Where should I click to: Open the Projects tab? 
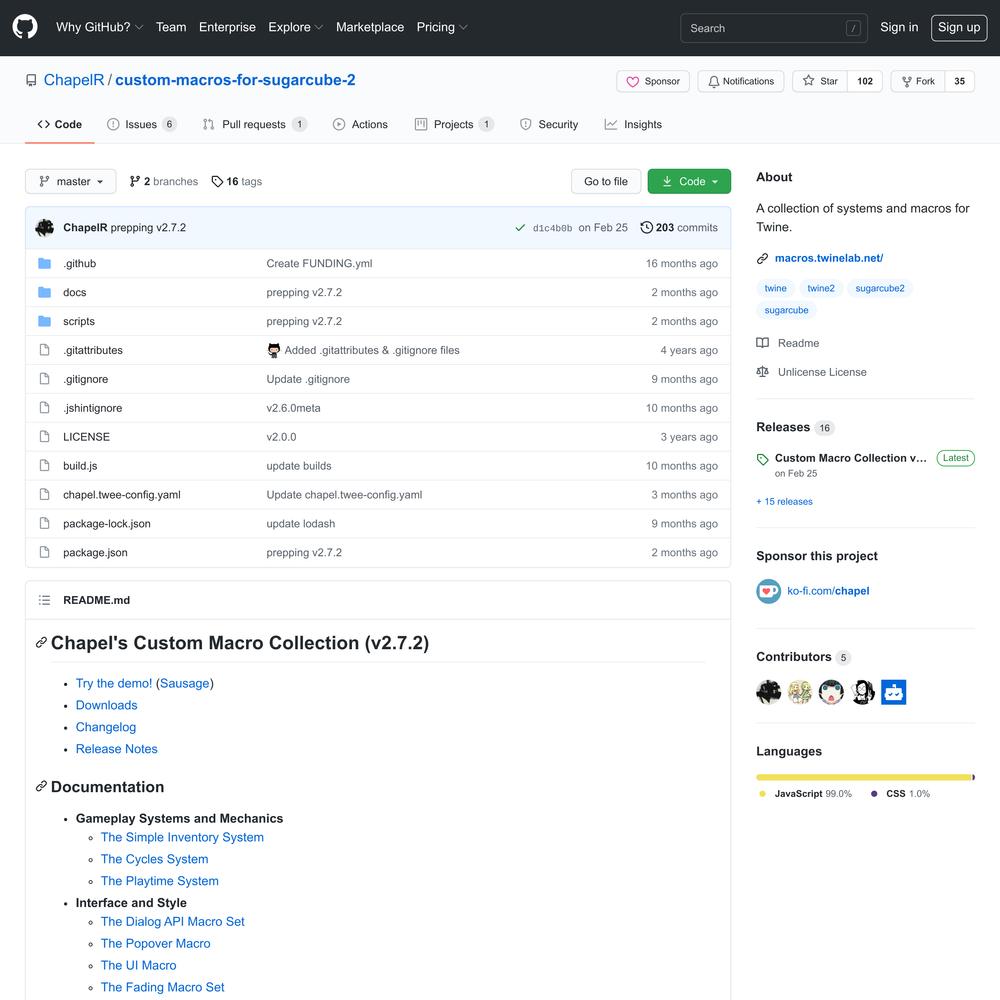click(453, 124)
